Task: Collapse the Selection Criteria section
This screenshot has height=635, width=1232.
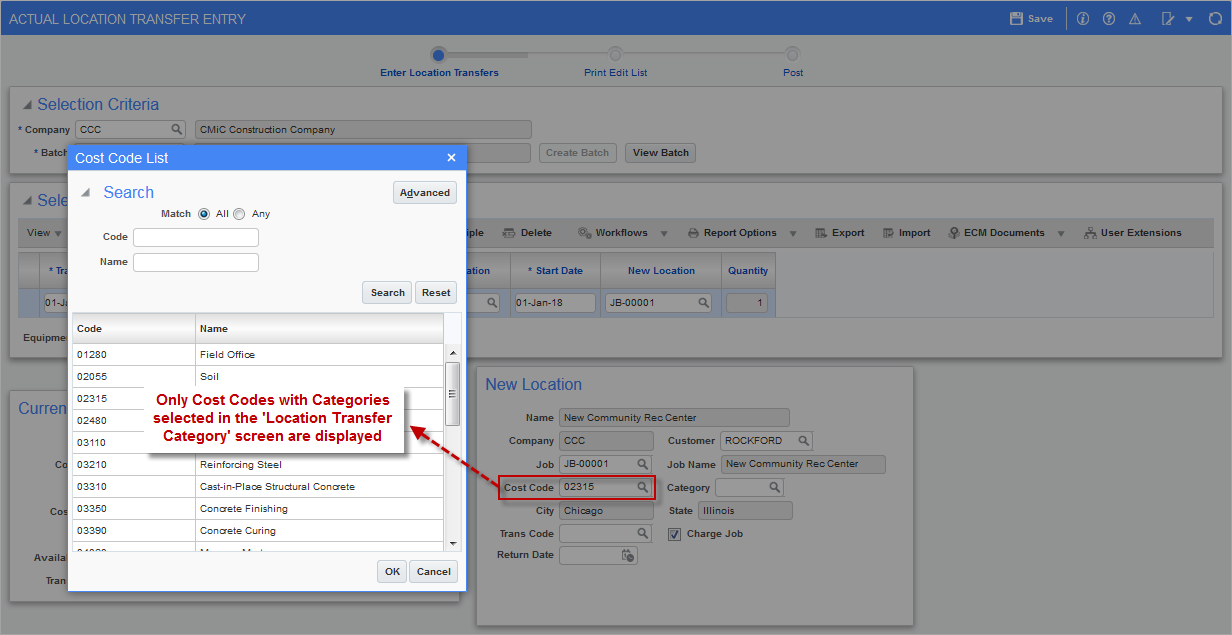Action: [x=27, y=105]
